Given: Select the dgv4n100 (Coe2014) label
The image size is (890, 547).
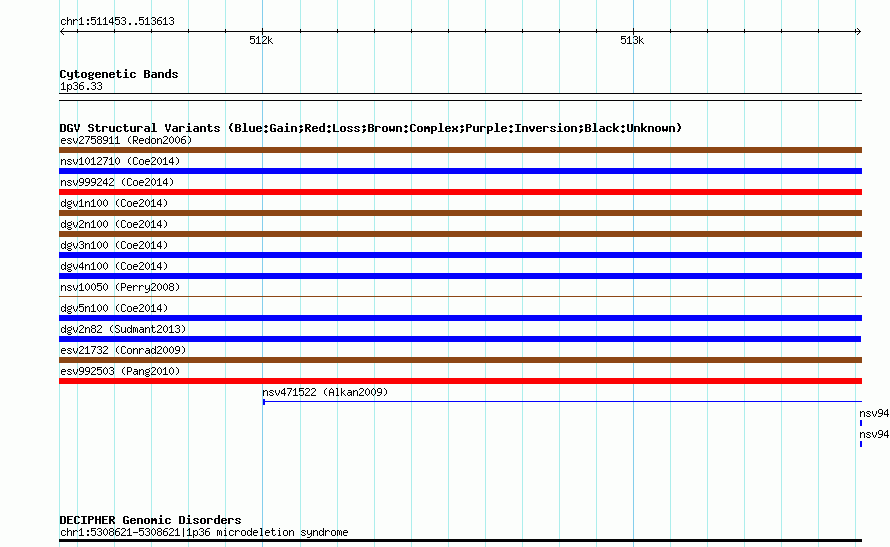Looking at the screenshot, I should 114,266.
